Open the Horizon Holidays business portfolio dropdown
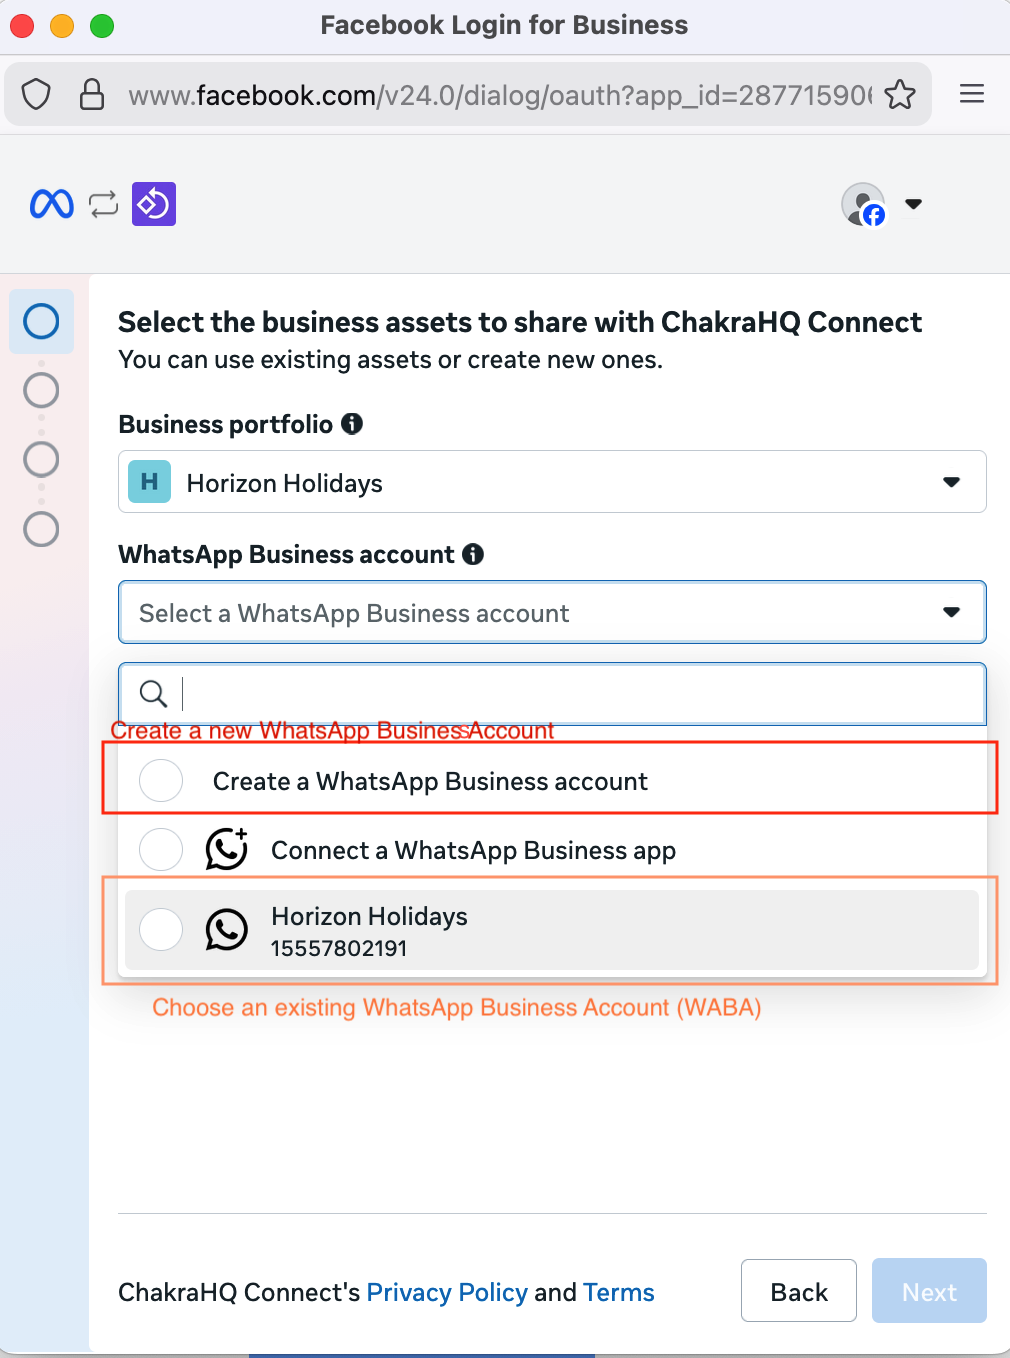Screen dimensions: 1010x1358 click(x=552, y=482)
